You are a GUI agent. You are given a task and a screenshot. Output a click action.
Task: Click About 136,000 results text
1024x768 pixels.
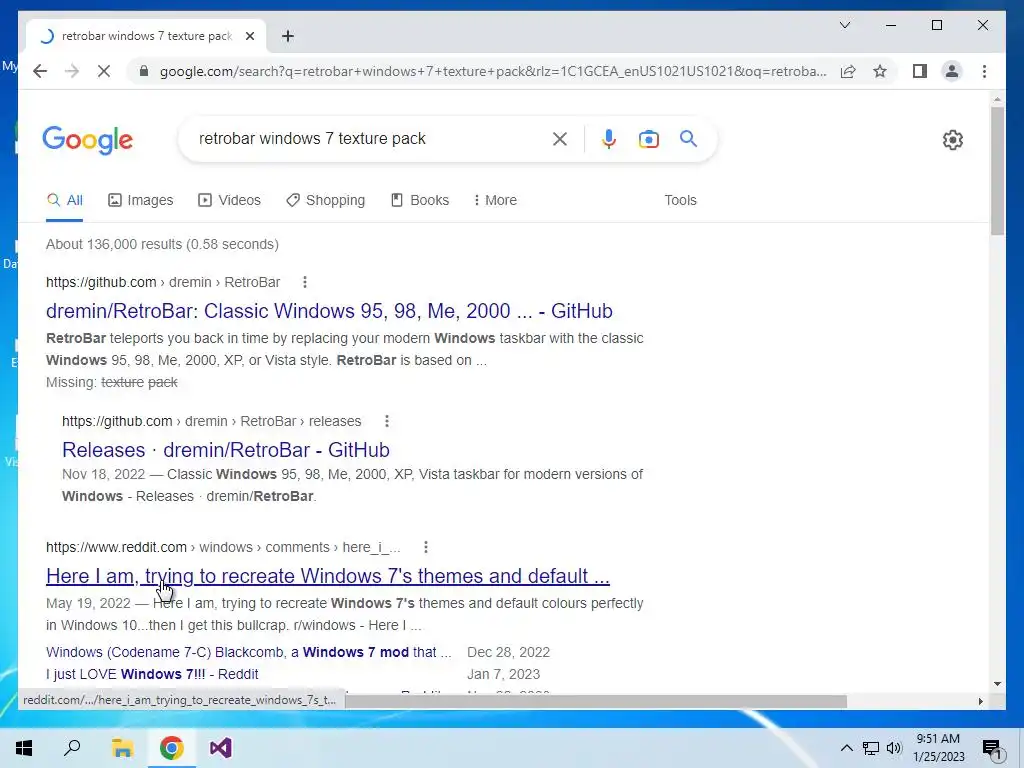(162, 244)
